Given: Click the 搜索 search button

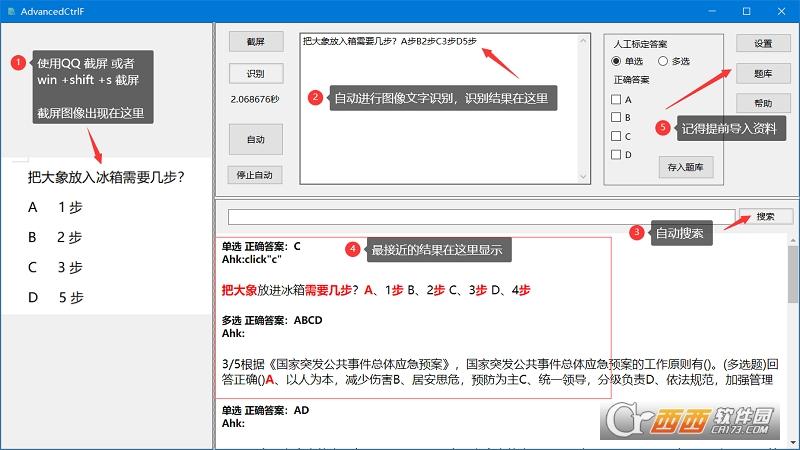Looking at the screenshot, I should coord(765,216).
